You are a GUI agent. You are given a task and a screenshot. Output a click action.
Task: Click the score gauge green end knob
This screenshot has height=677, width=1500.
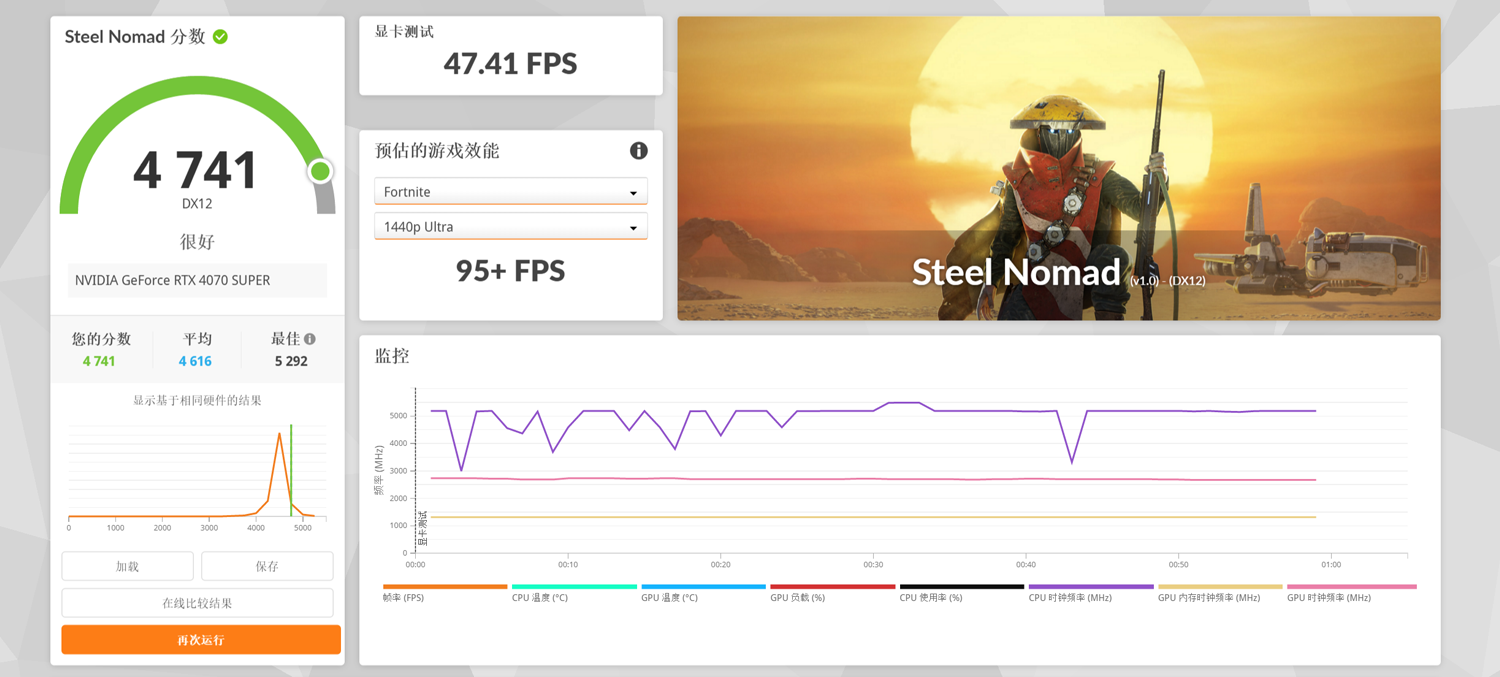click(320, 171)
